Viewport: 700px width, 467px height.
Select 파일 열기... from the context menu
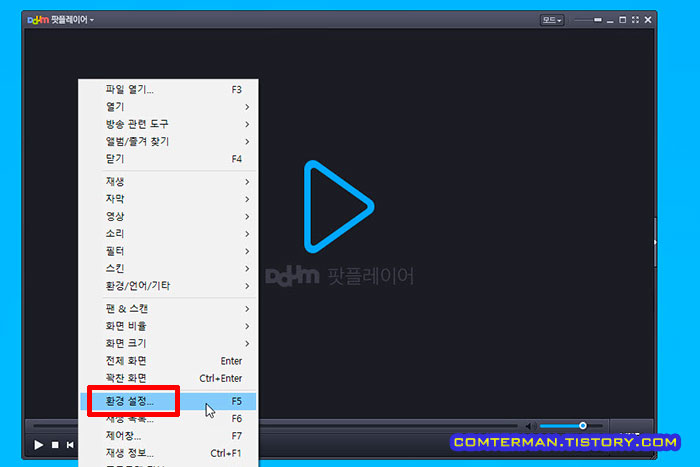(x=168, y=89)
